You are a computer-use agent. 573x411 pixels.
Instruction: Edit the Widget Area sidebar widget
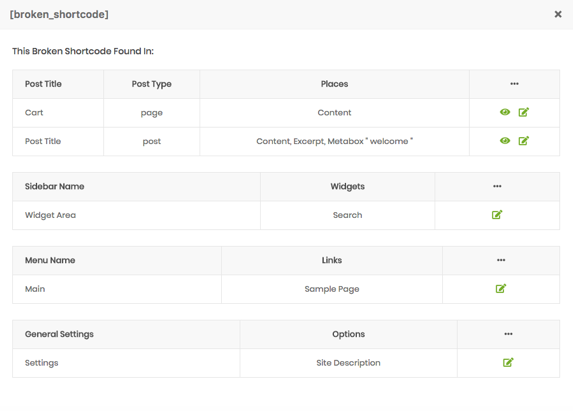click(x=497, y=215)
